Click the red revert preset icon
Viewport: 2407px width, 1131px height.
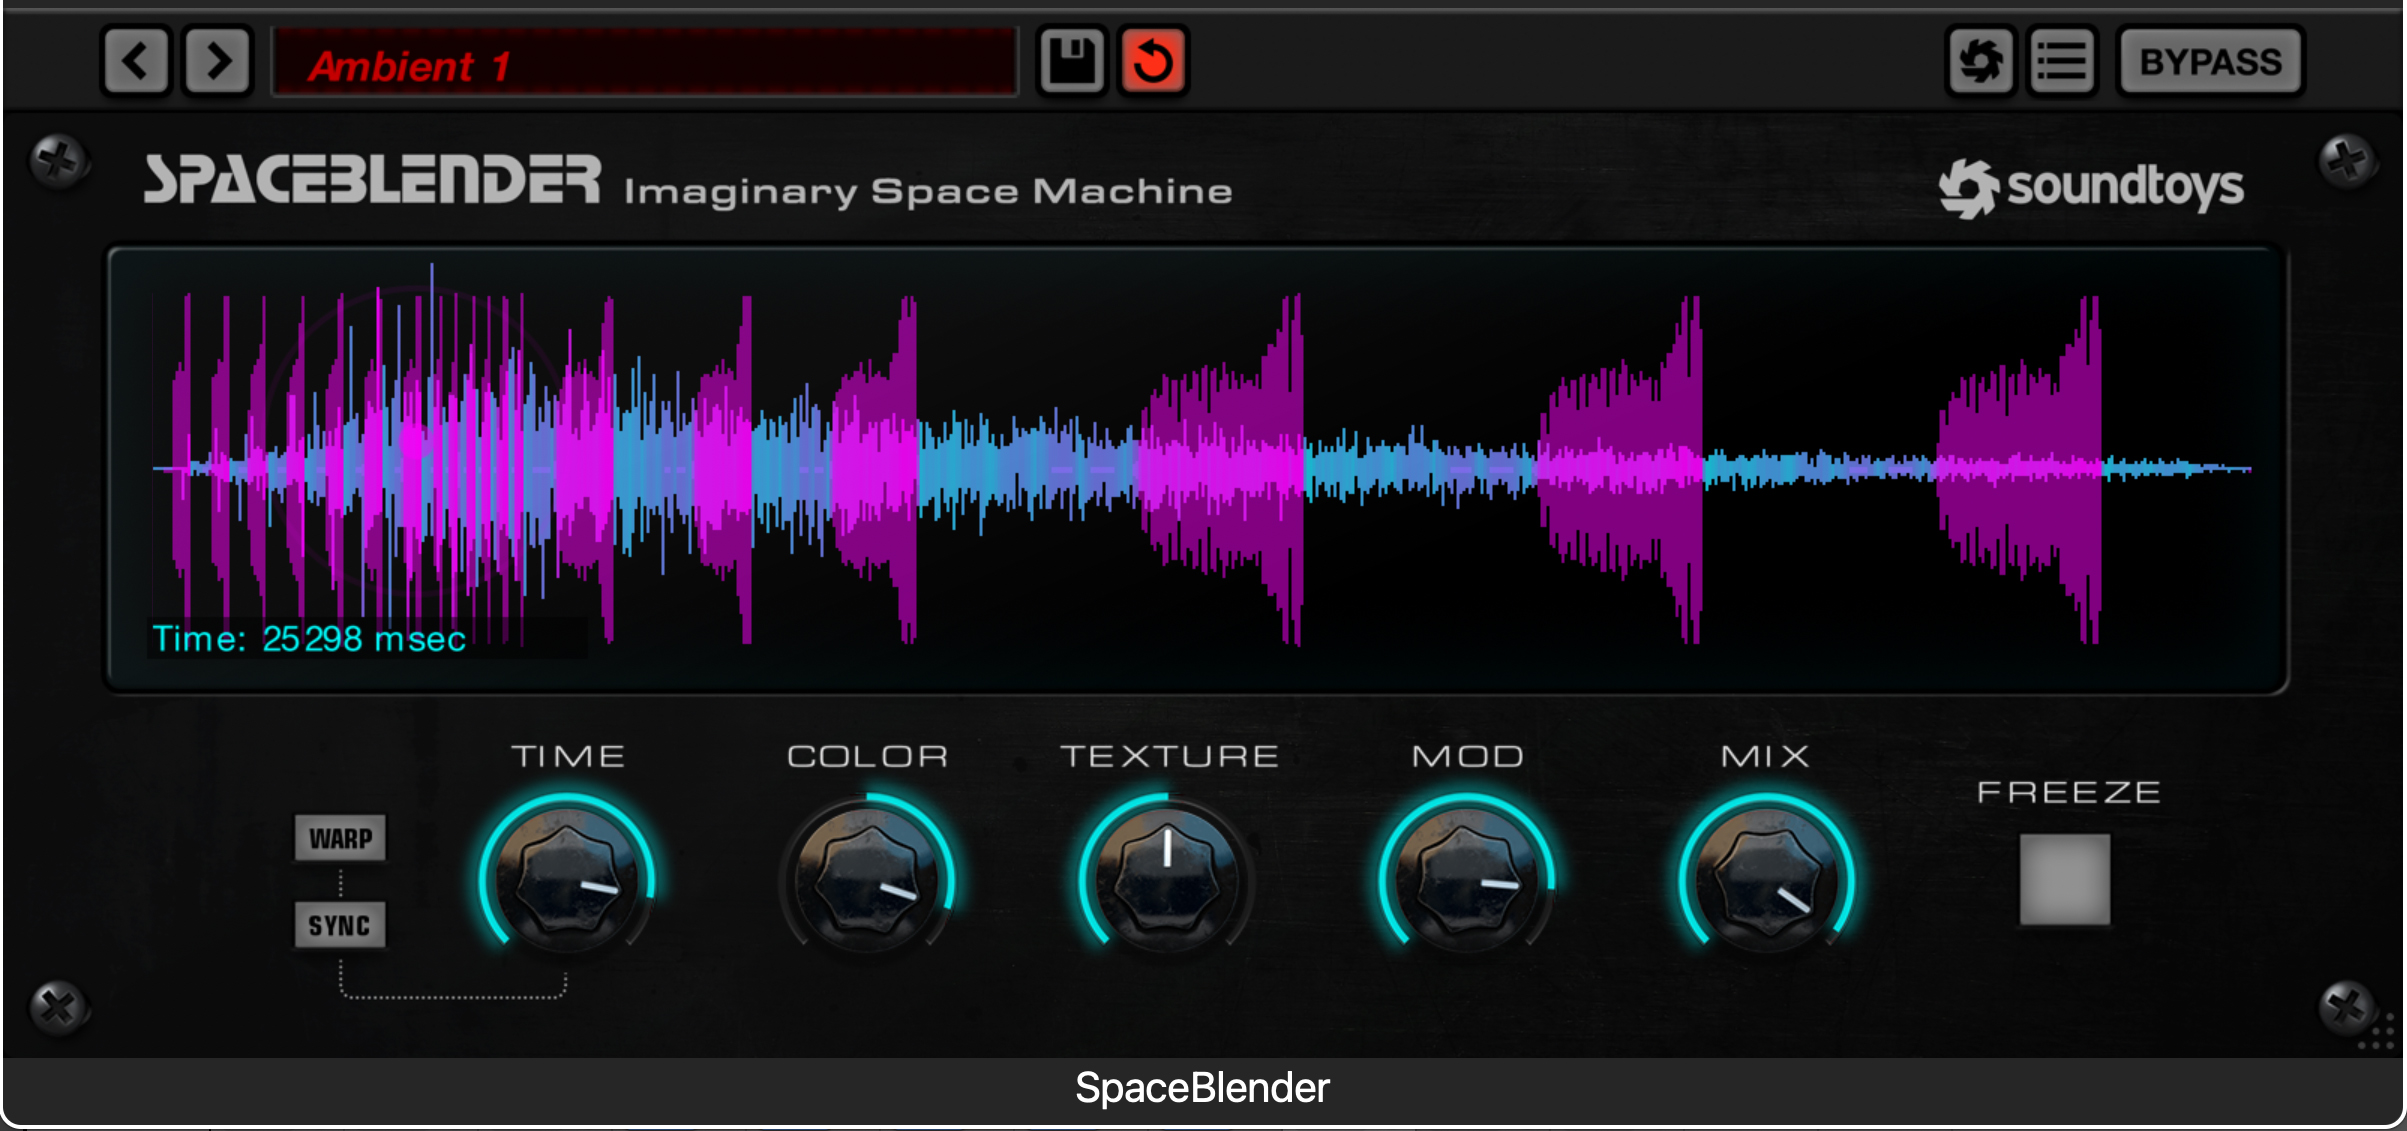tap(1153, 62)
